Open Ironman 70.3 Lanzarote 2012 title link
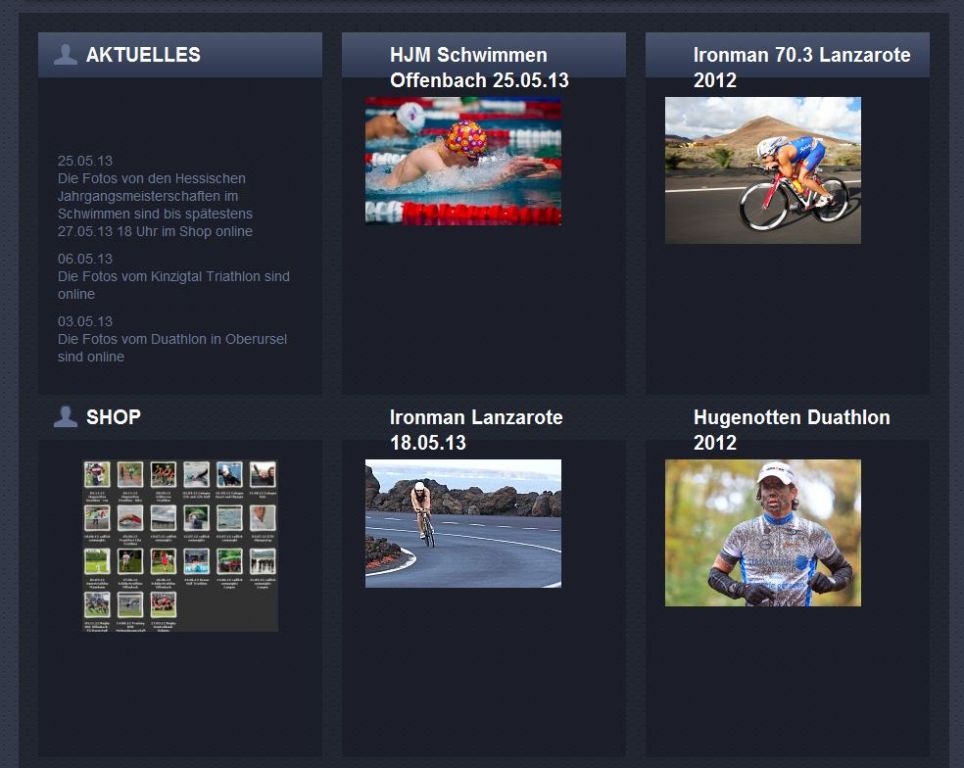This screenshot has width=964, height=768. coord(801,67)
